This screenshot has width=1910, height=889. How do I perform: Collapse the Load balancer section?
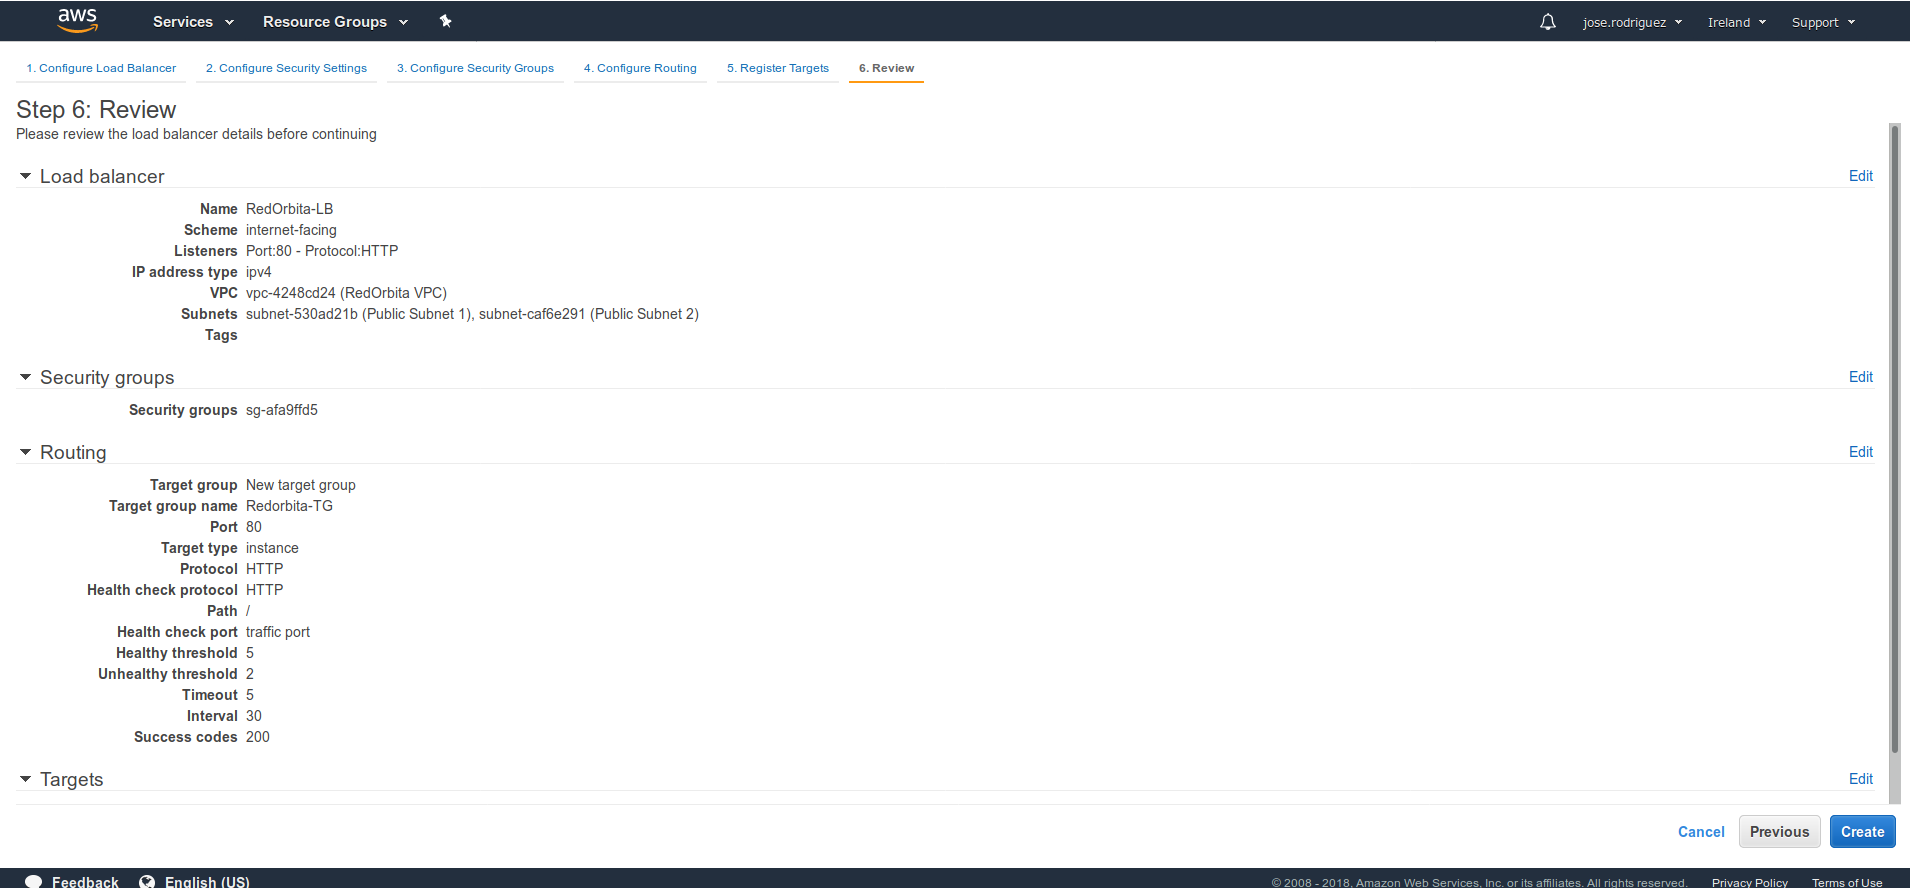tap(26, 176)
